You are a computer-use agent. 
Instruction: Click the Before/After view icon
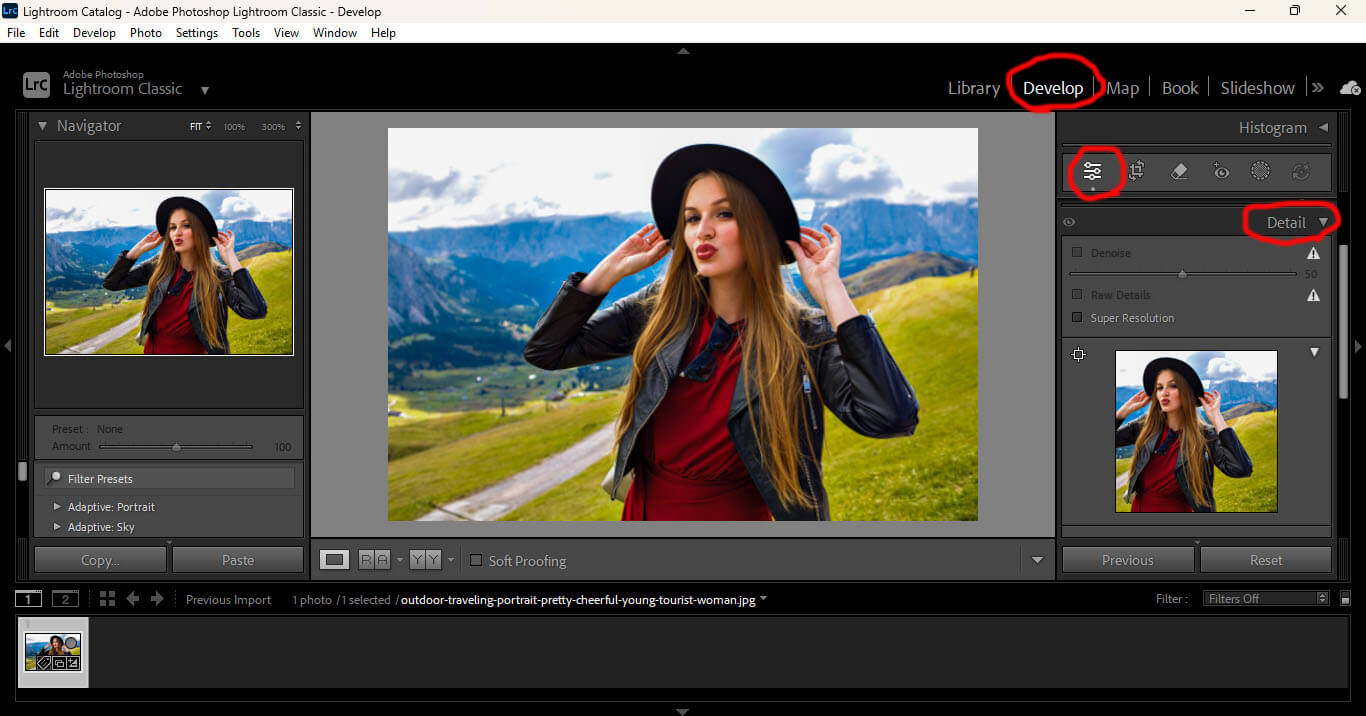[375, 559]
